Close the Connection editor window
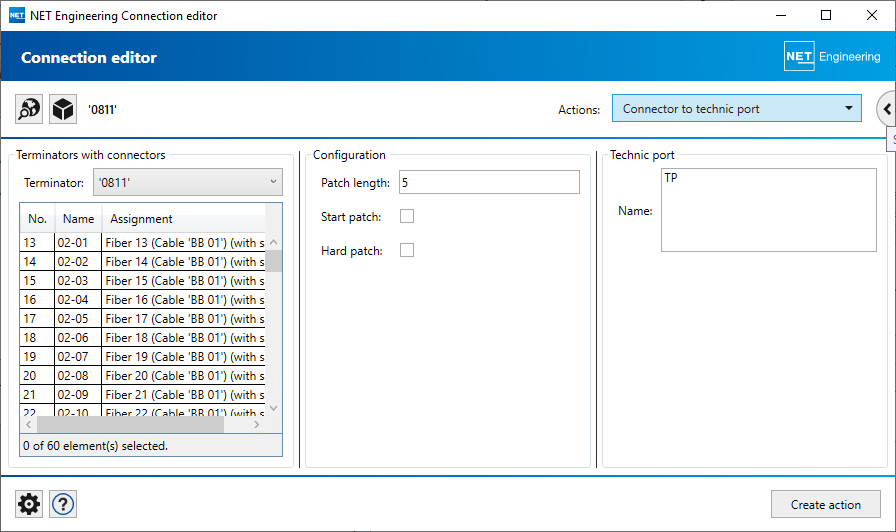Image resolution: width=896 pixels, height=532 pixels. [x=871, y=15]
